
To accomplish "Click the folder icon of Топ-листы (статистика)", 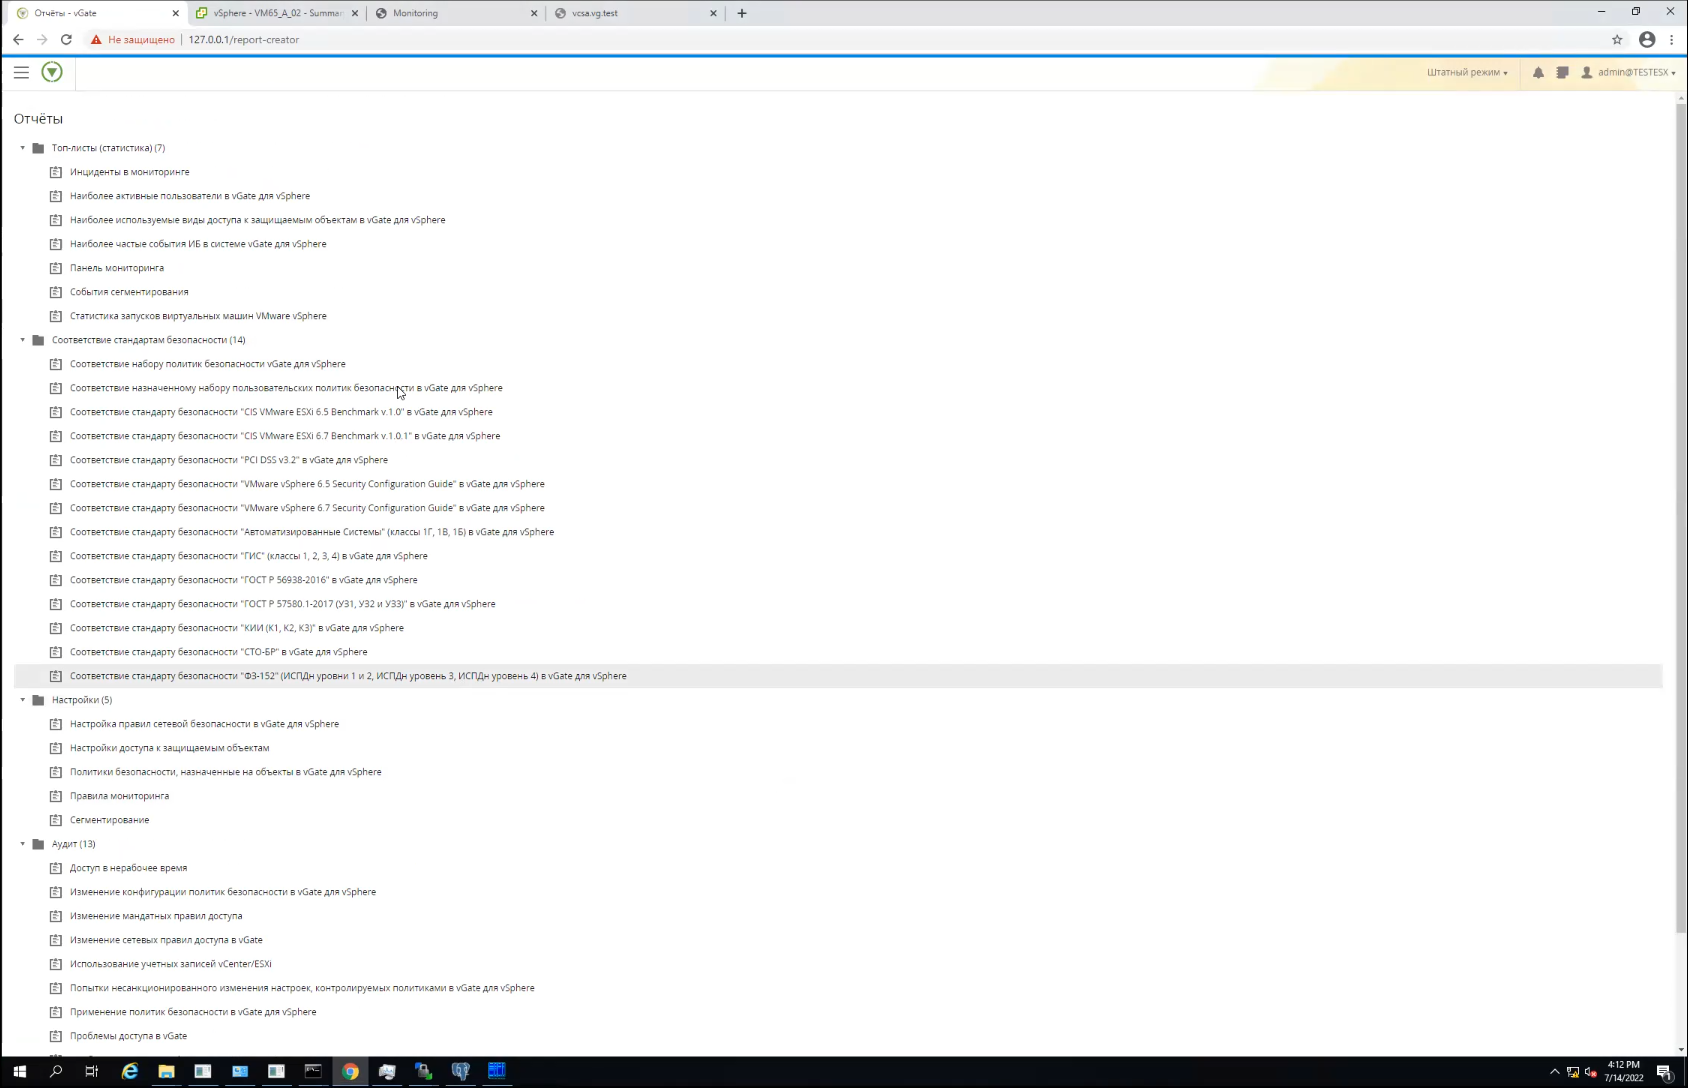I will click(x=38, y=148).
